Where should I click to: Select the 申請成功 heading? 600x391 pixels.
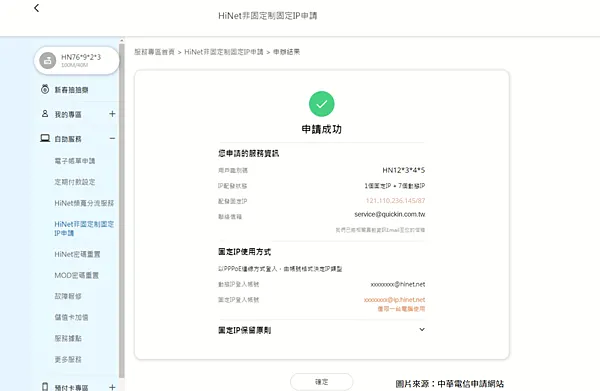point(321,129)
